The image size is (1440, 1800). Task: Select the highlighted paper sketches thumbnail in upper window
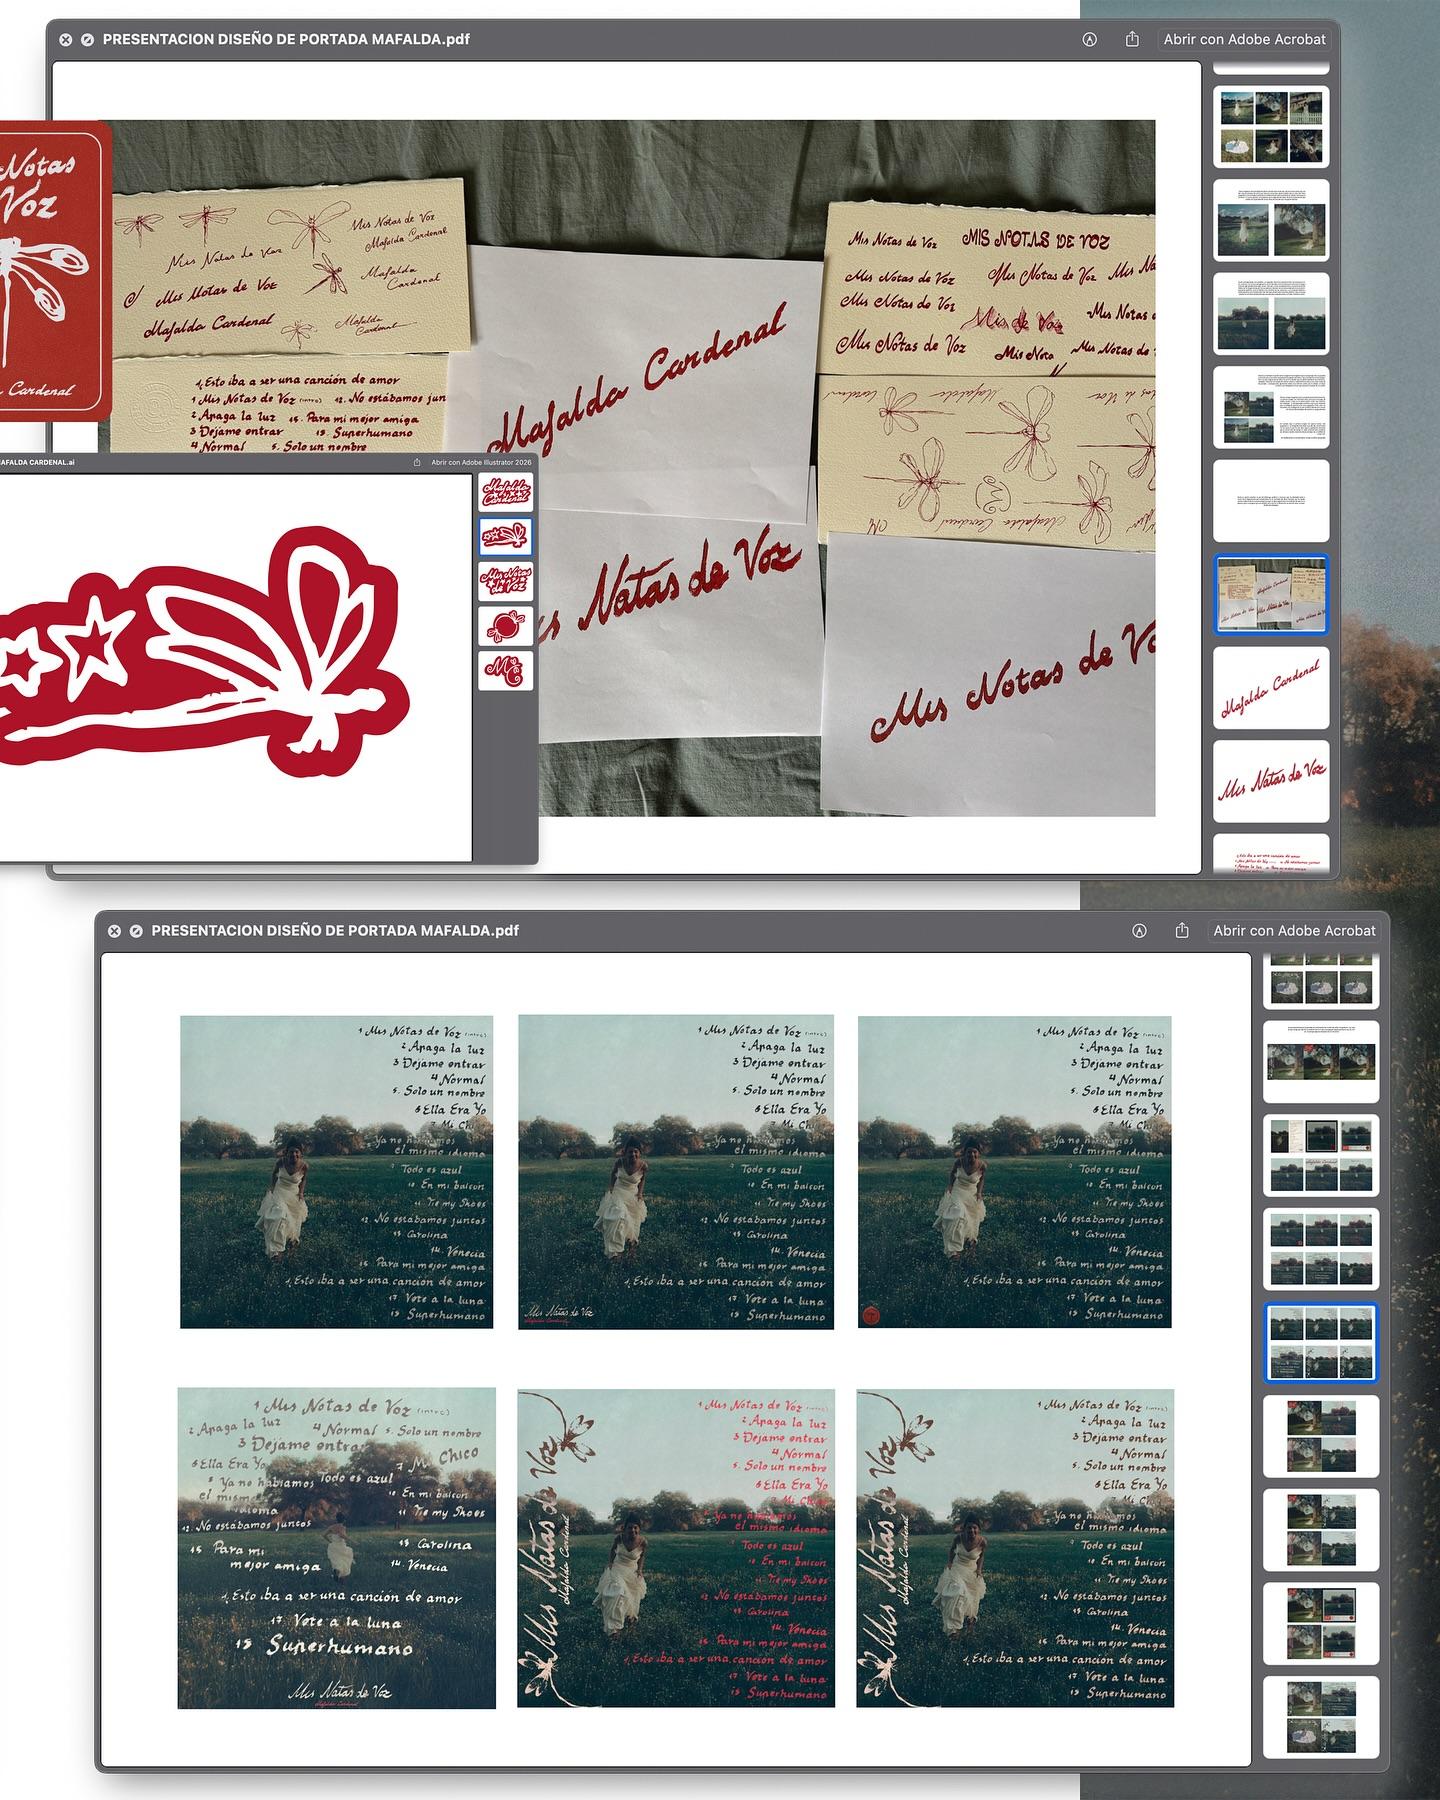[x=1271, y=594]
